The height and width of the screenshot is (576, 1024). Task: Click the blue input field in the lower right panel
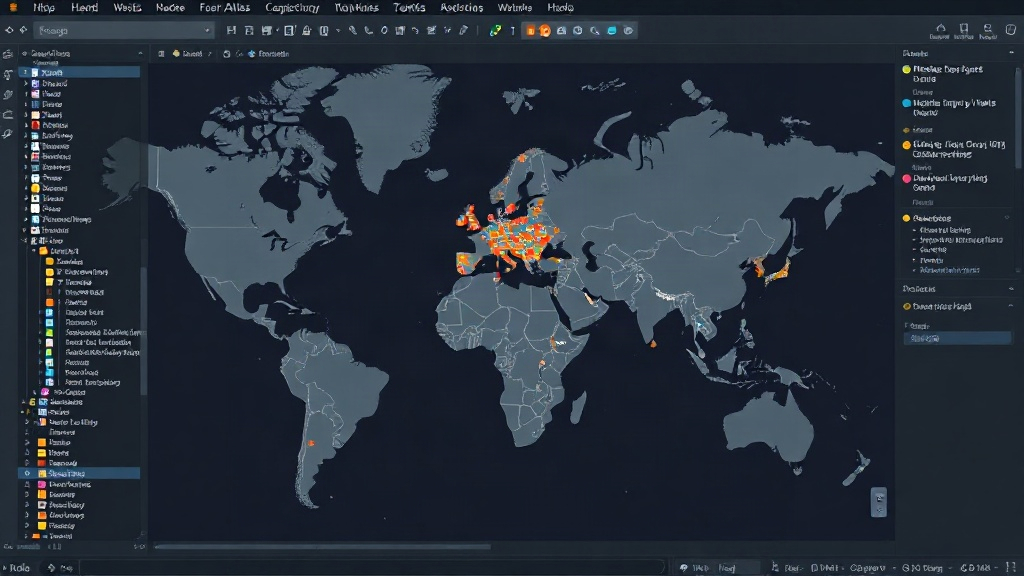957,338
